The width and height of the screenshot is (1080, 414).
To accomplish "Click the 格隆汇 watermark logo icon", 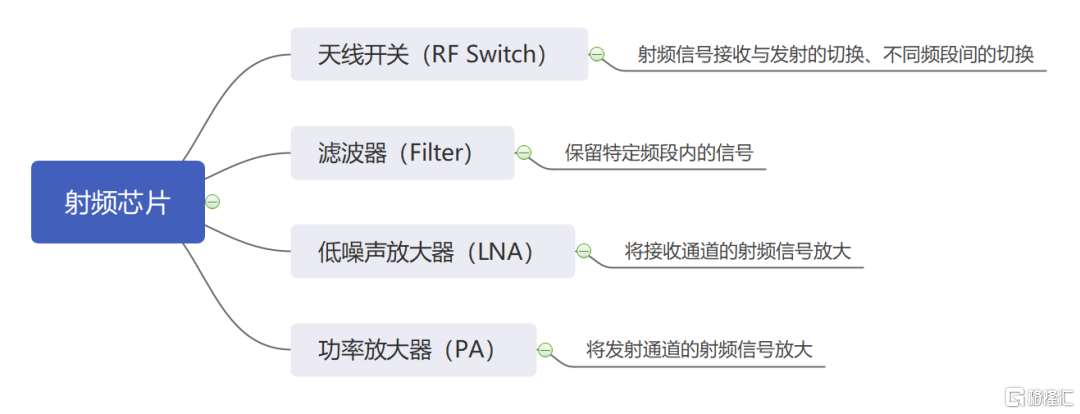I will [1014, 398].
